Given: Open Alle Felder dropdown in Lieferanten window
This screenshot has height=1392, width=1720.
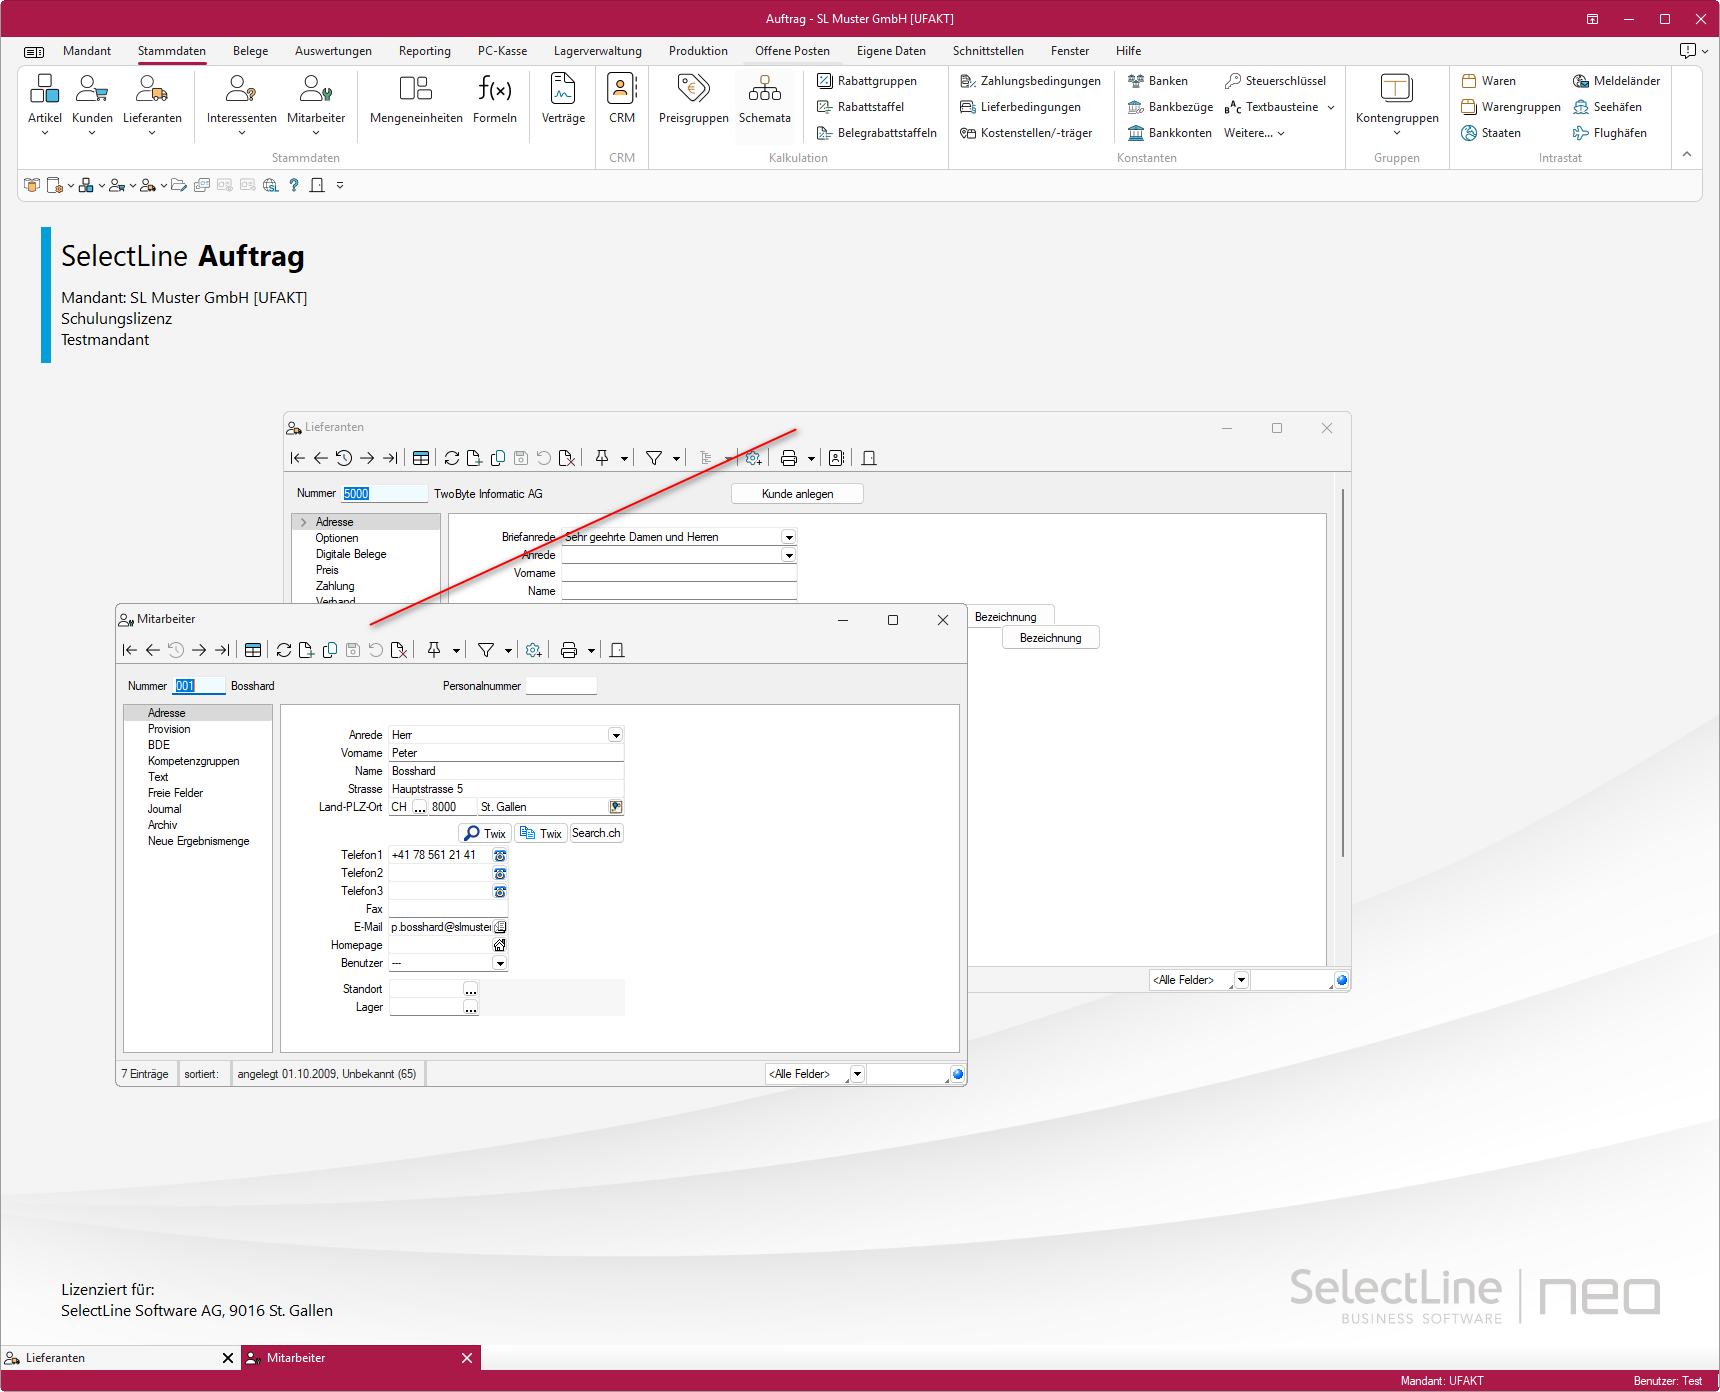Looking at the screenshot, I should click(x=1241, y=980).
